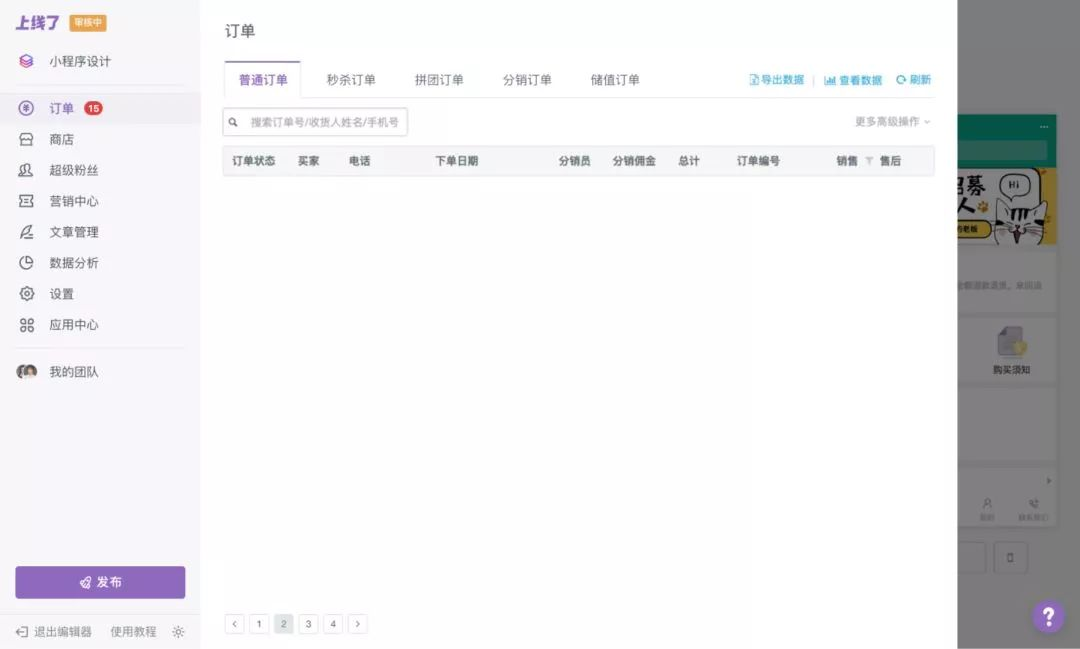Click the order search input field
Screen dimensions: 1080x649
[x=315, y=121]
